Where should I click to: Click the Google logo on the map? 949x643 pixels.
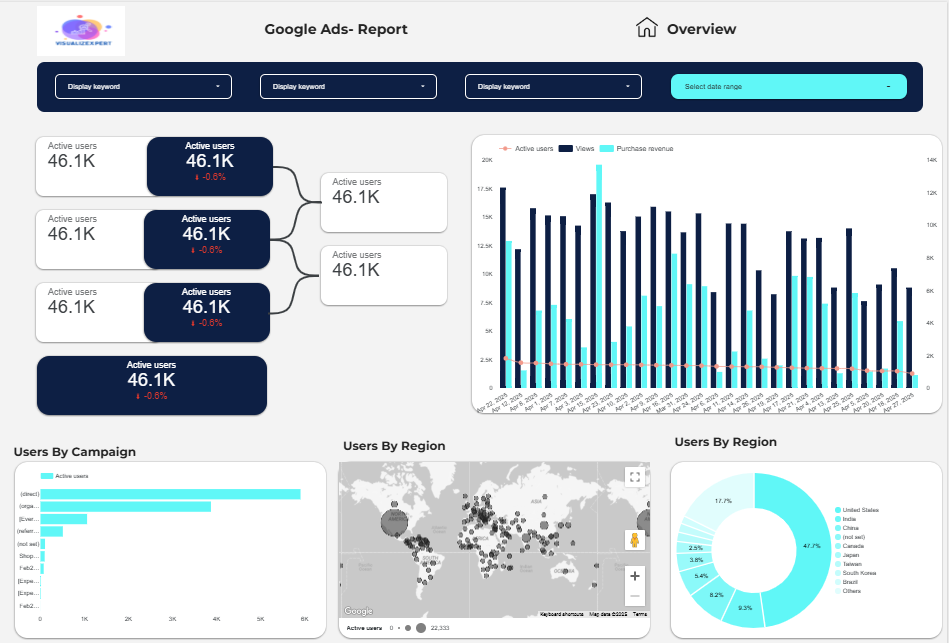tap(358, 610)
